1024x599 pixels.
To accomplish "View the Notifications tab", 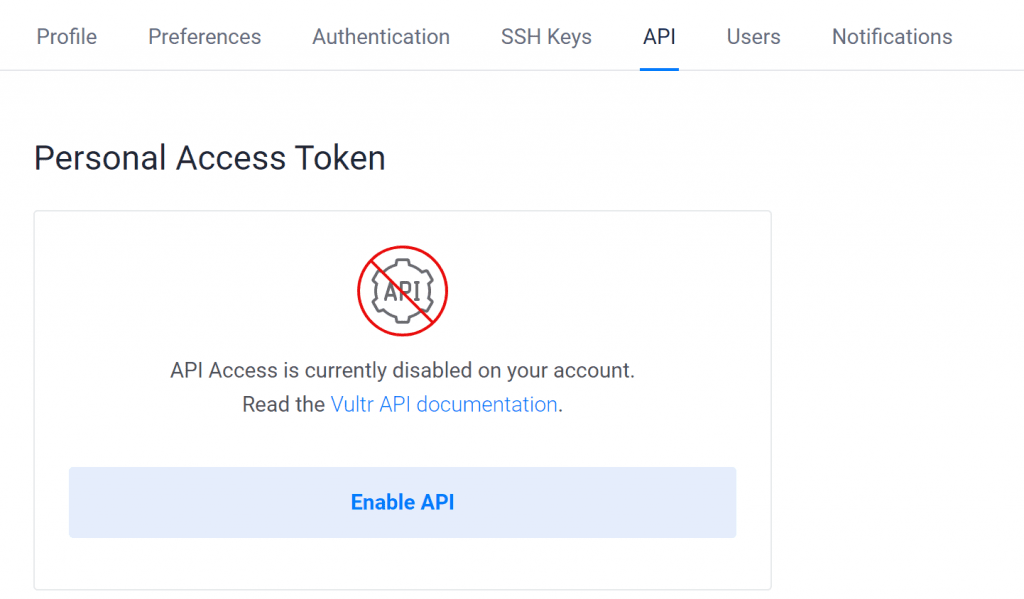I will point(891,36).
